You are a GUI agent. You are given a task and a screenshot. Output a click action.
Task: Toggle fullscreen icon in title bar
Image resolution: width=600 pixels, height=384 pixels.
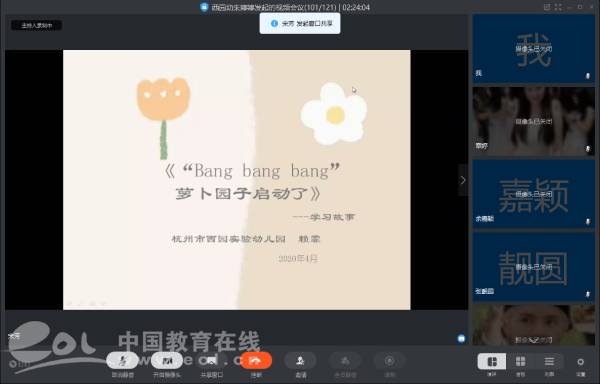tap(558, 7)
